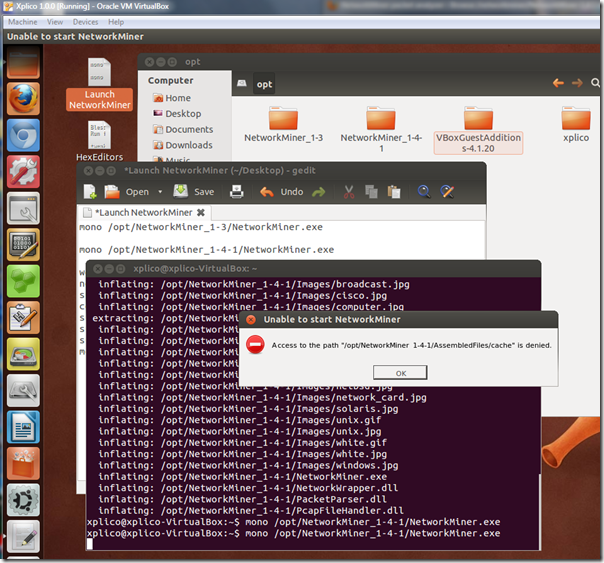Click the Find magnifier icon in gedit
The height and width of the screenshot is (563, 604).
click(x=424, y=191)
